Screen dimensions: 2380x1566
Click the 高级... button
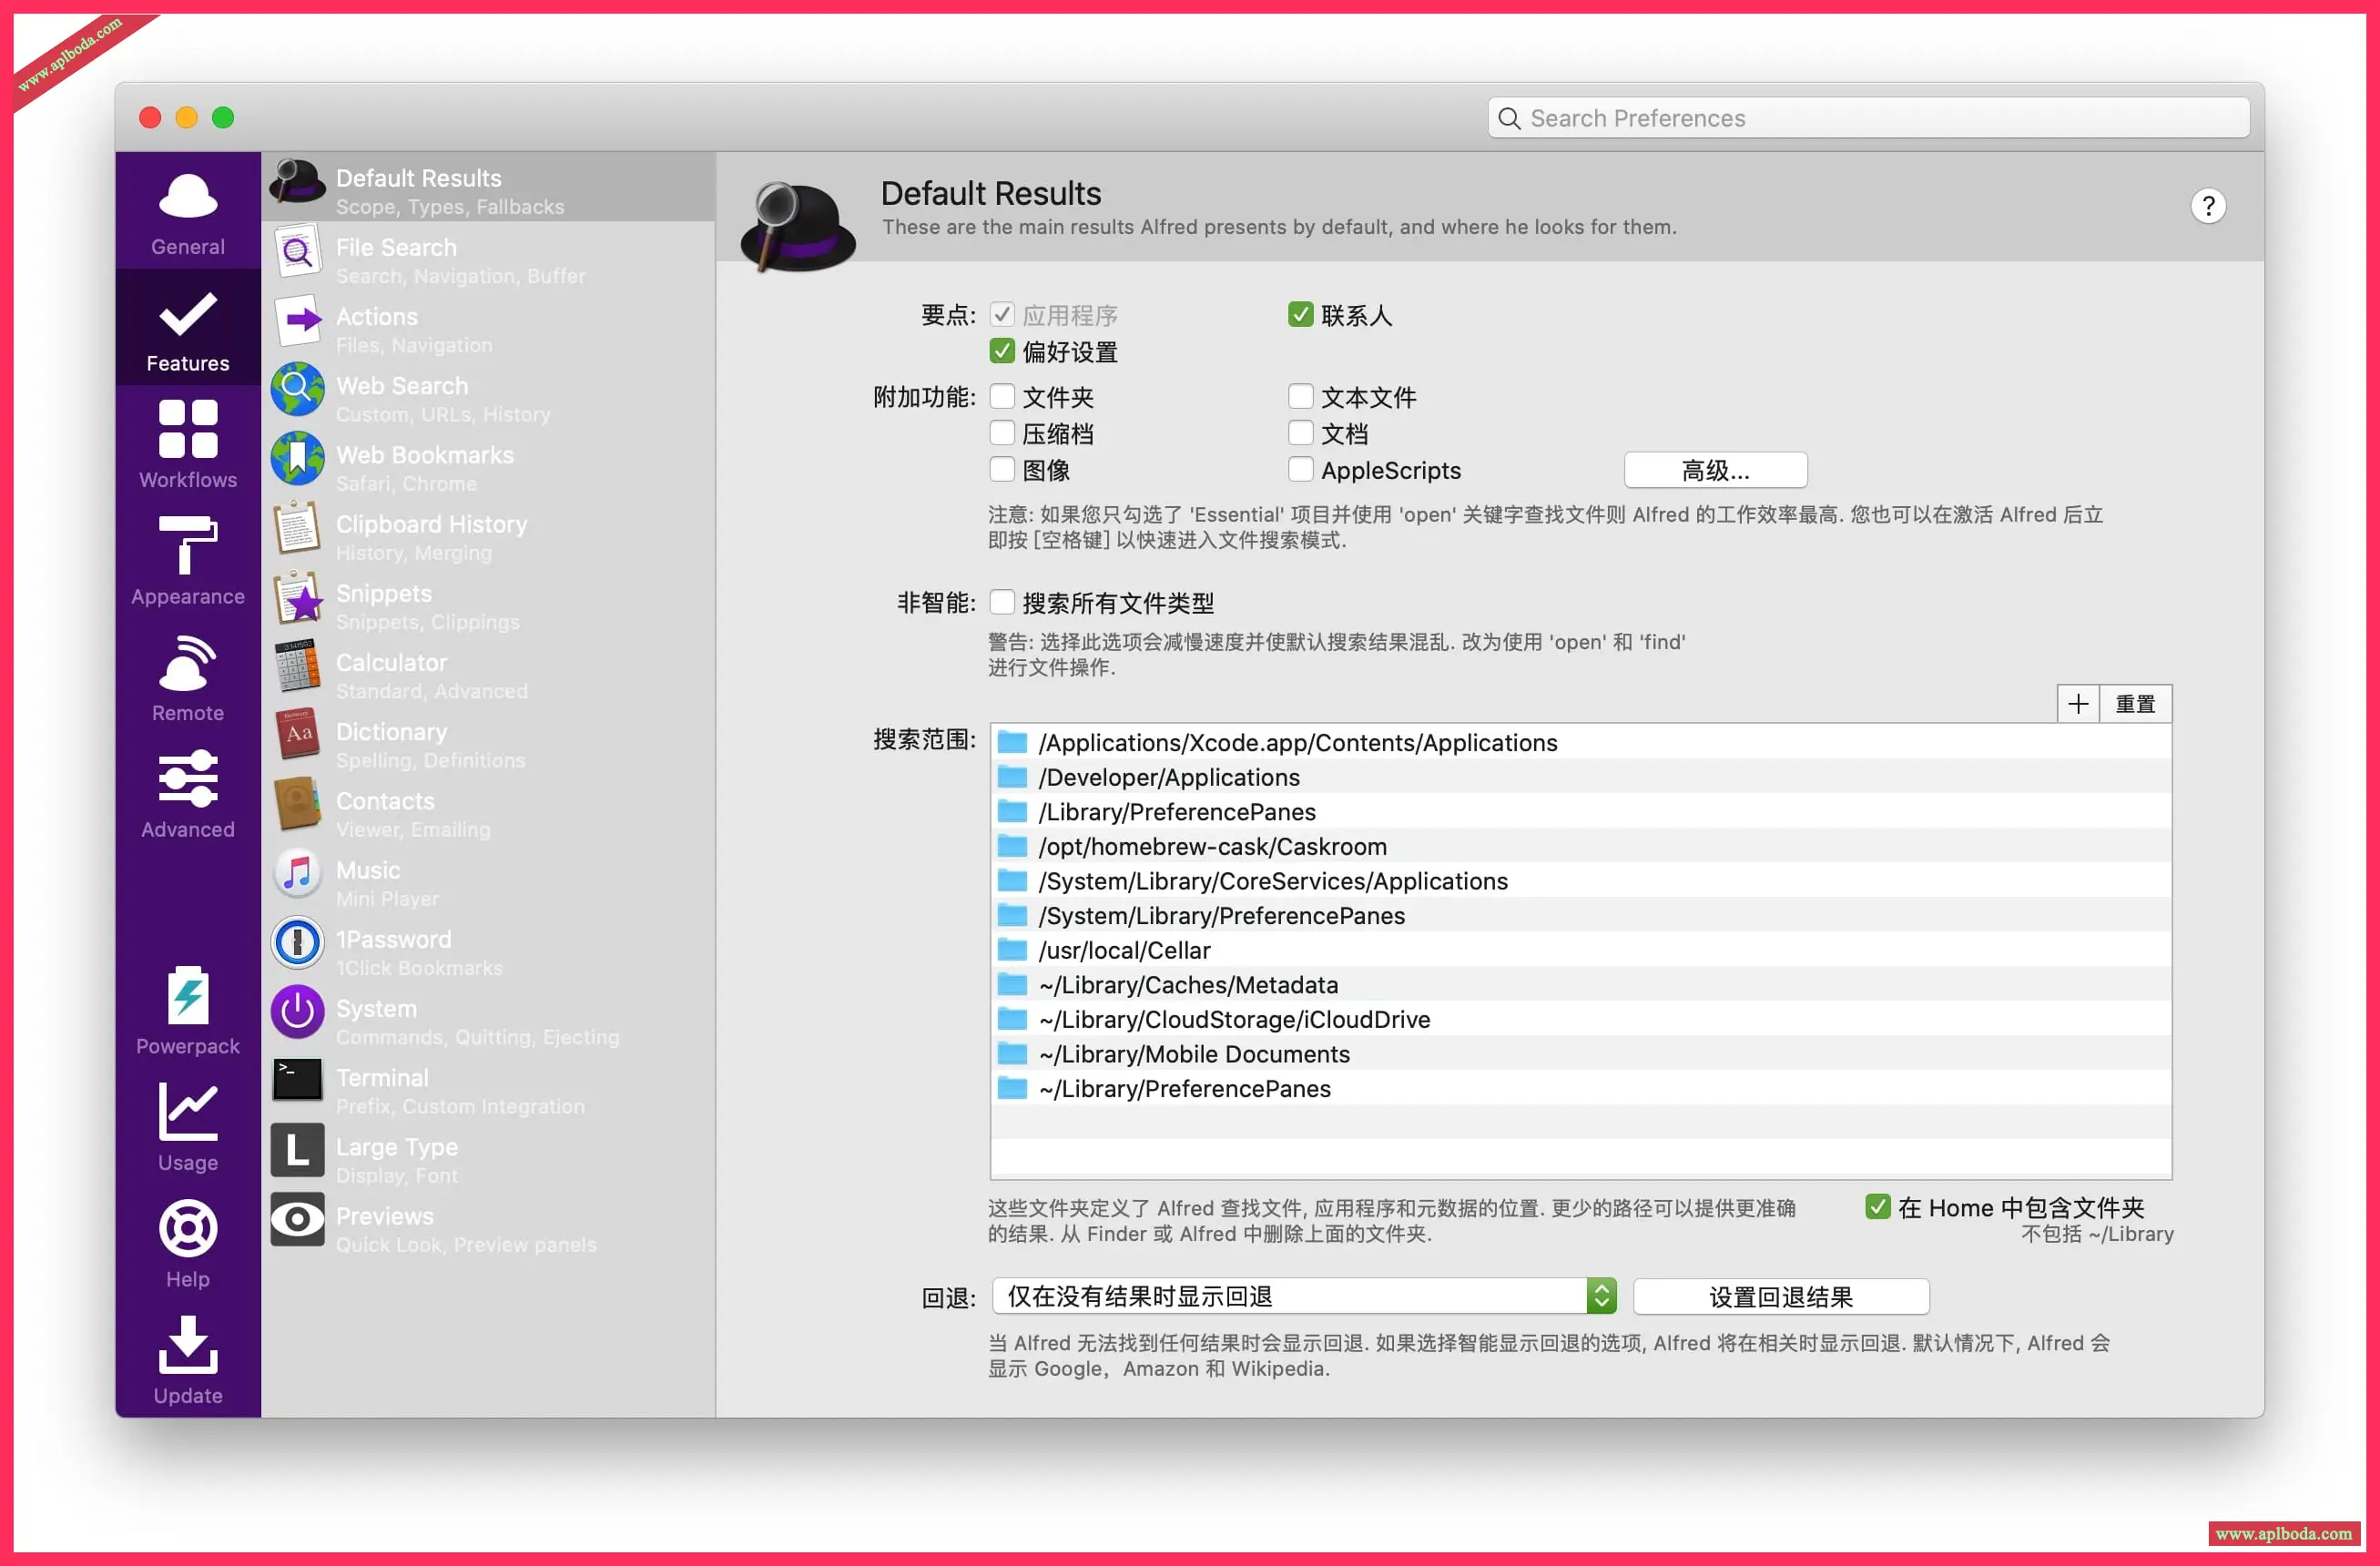click(1715, 470)
